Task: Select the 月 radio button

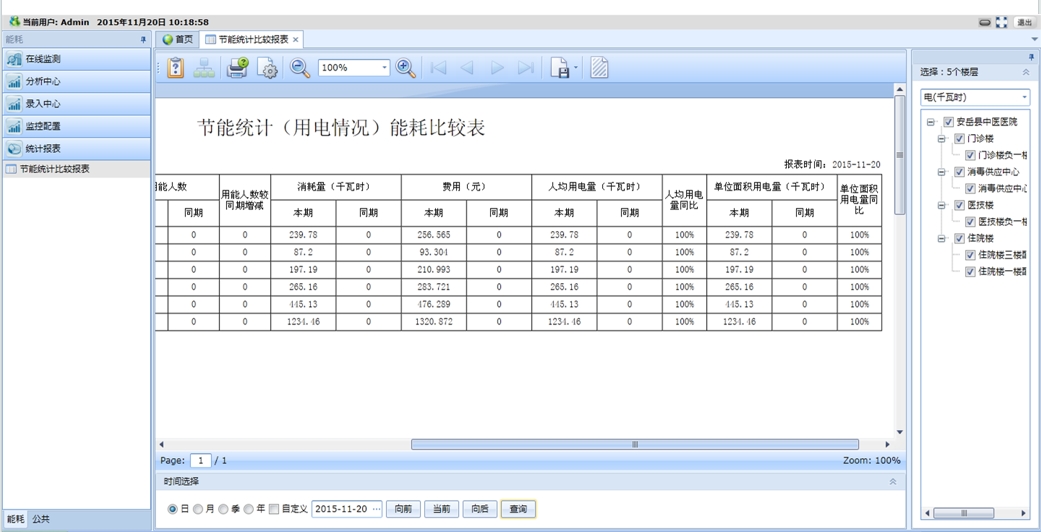Action: 198,509
